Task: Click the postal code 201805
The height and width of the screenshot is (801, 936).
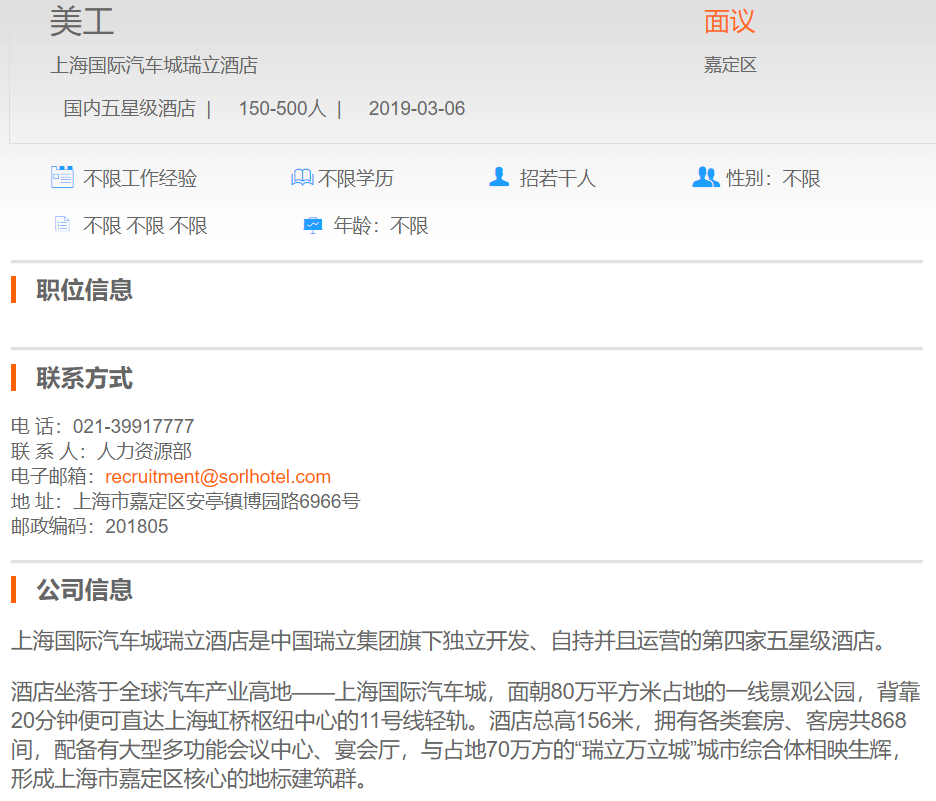Action: click(136, 527)
